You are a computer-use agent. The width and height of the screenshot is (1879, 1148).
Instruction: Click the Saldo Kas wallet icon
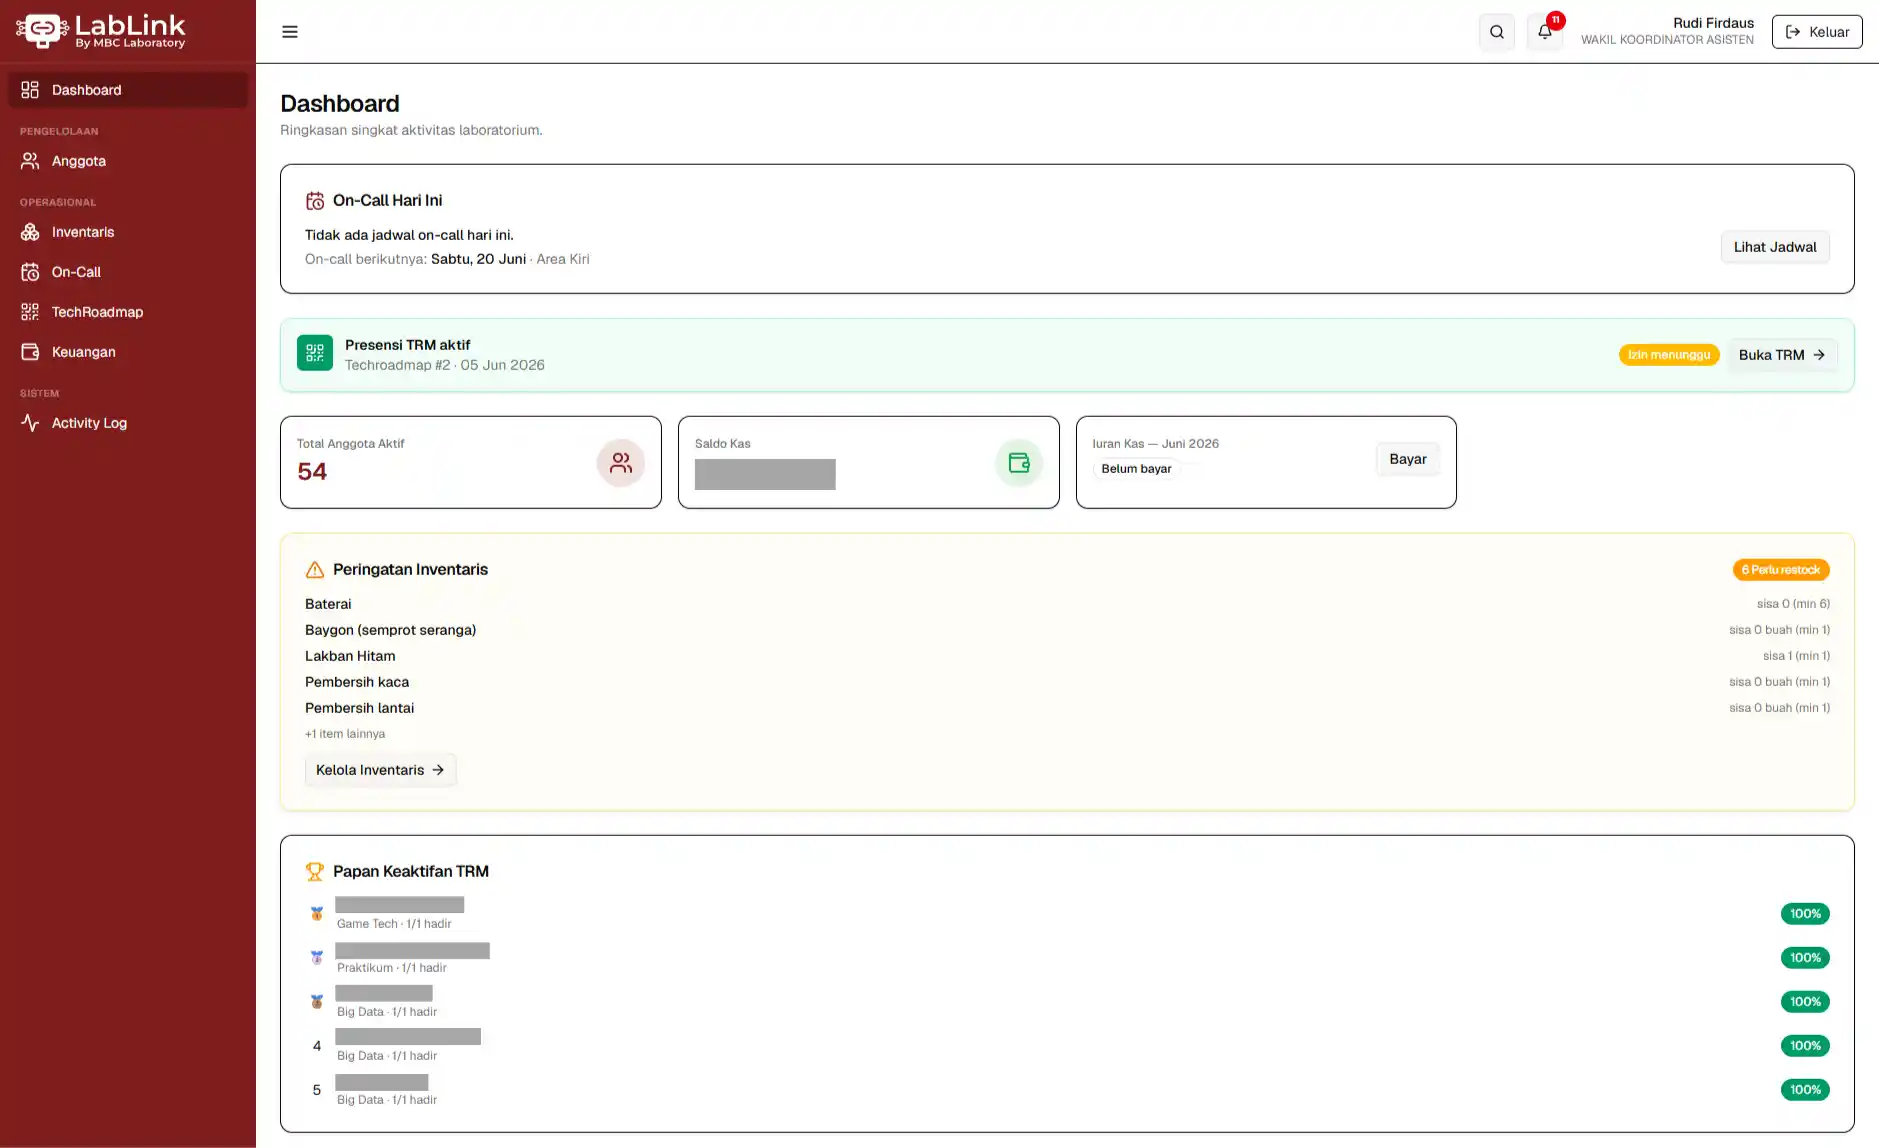pos(1019,463)
